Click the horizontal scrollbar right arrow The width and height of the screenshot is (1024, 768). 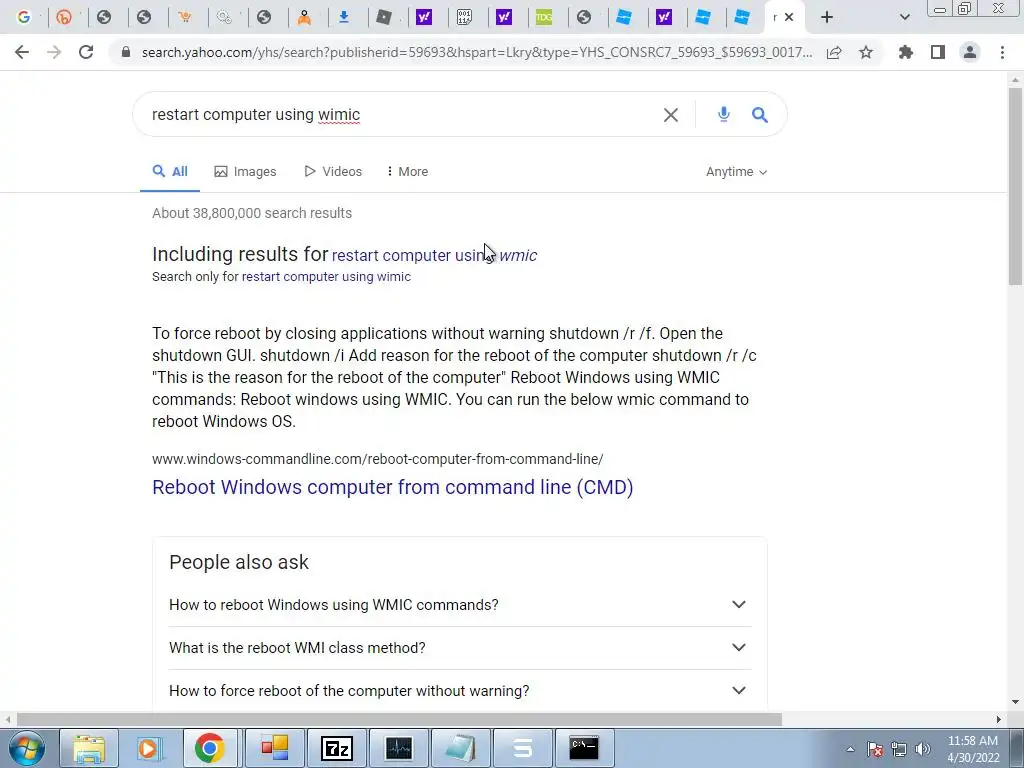point(999,720)
